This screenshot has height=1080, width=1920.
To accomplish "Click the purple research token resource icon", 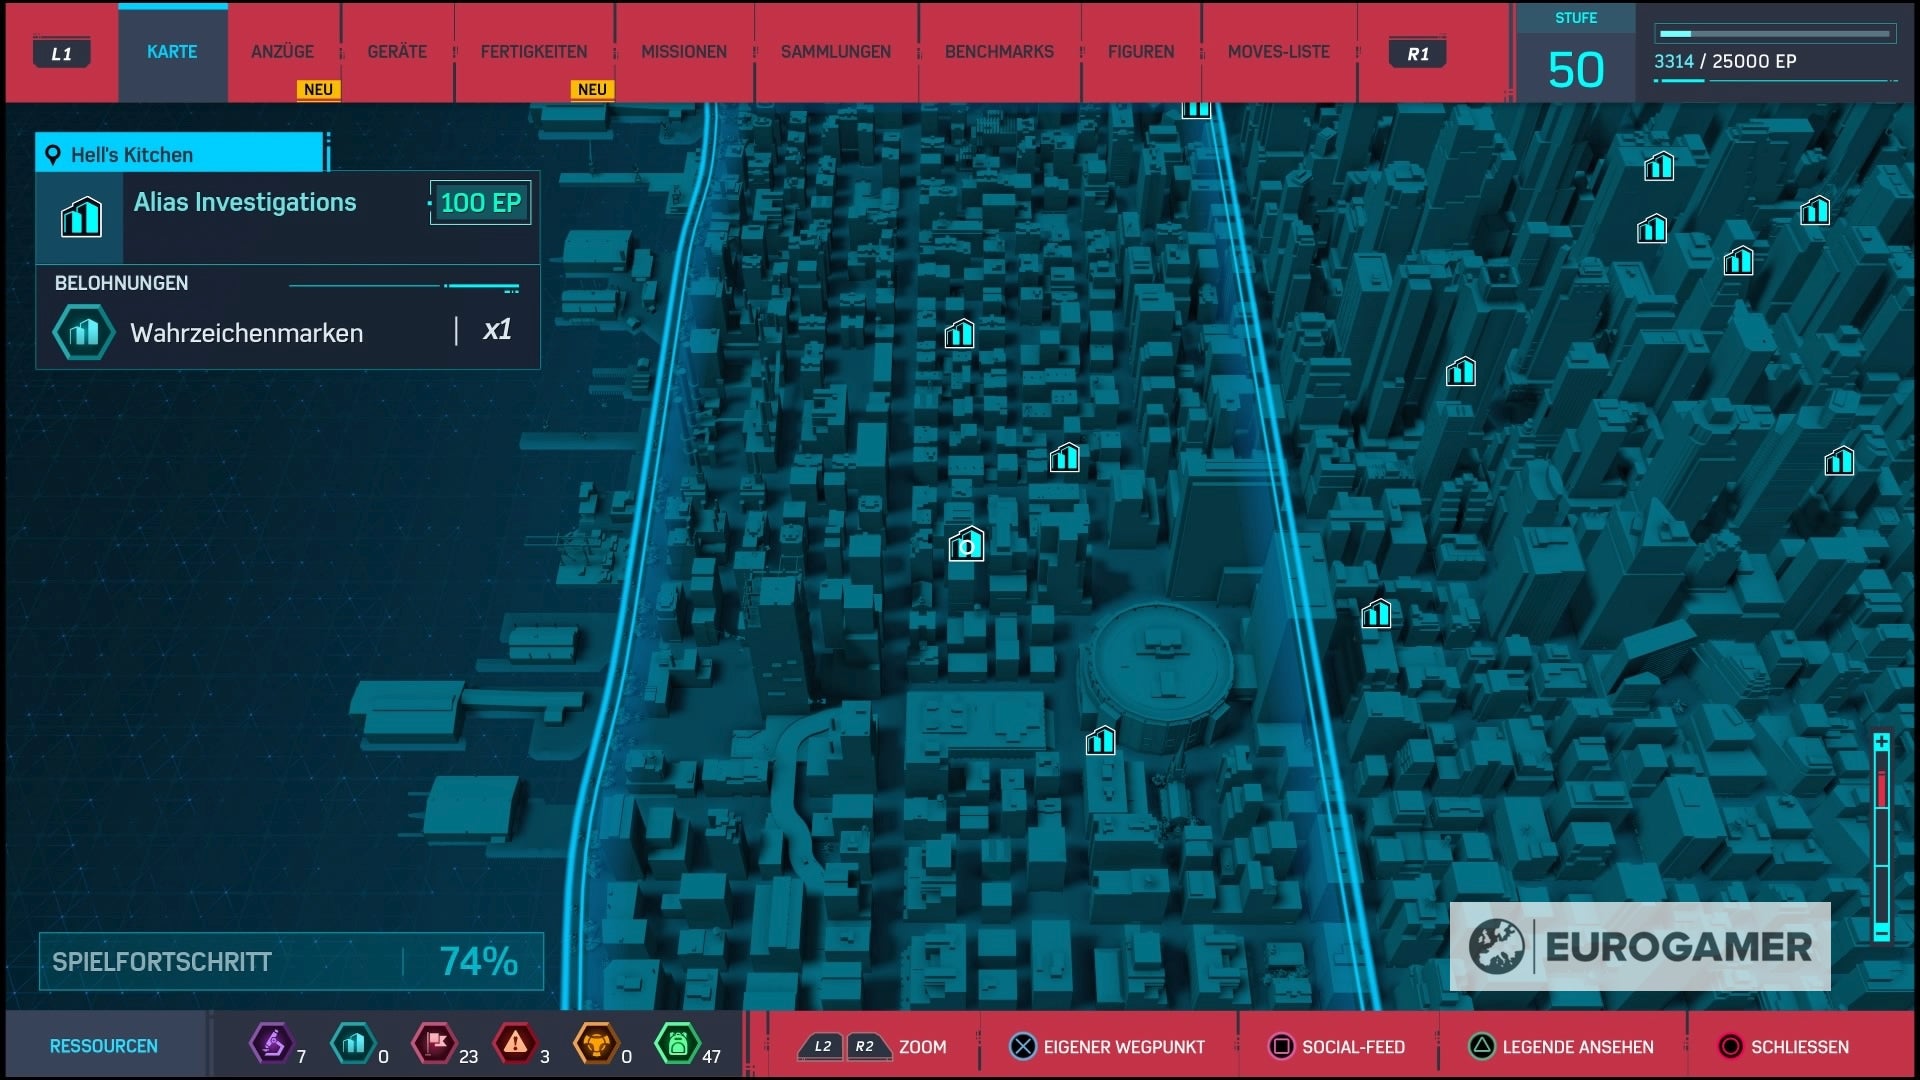I will [x=271, y=1044].
